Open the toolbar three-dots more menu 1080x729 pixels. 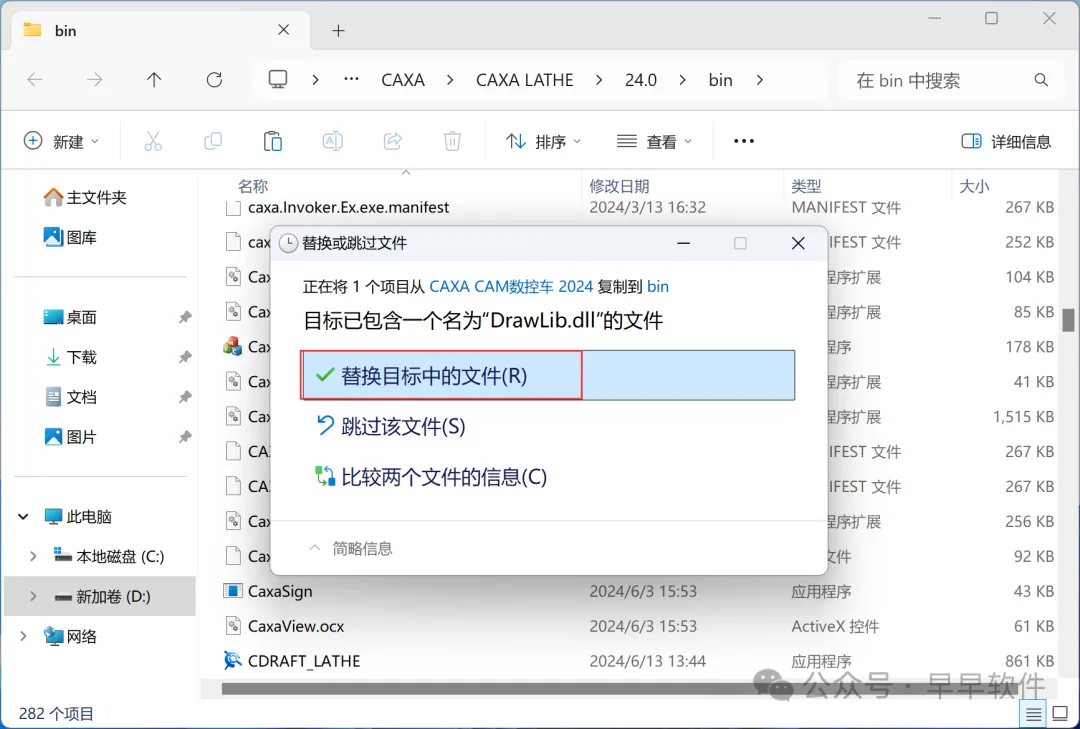click(x=744, y=141)
